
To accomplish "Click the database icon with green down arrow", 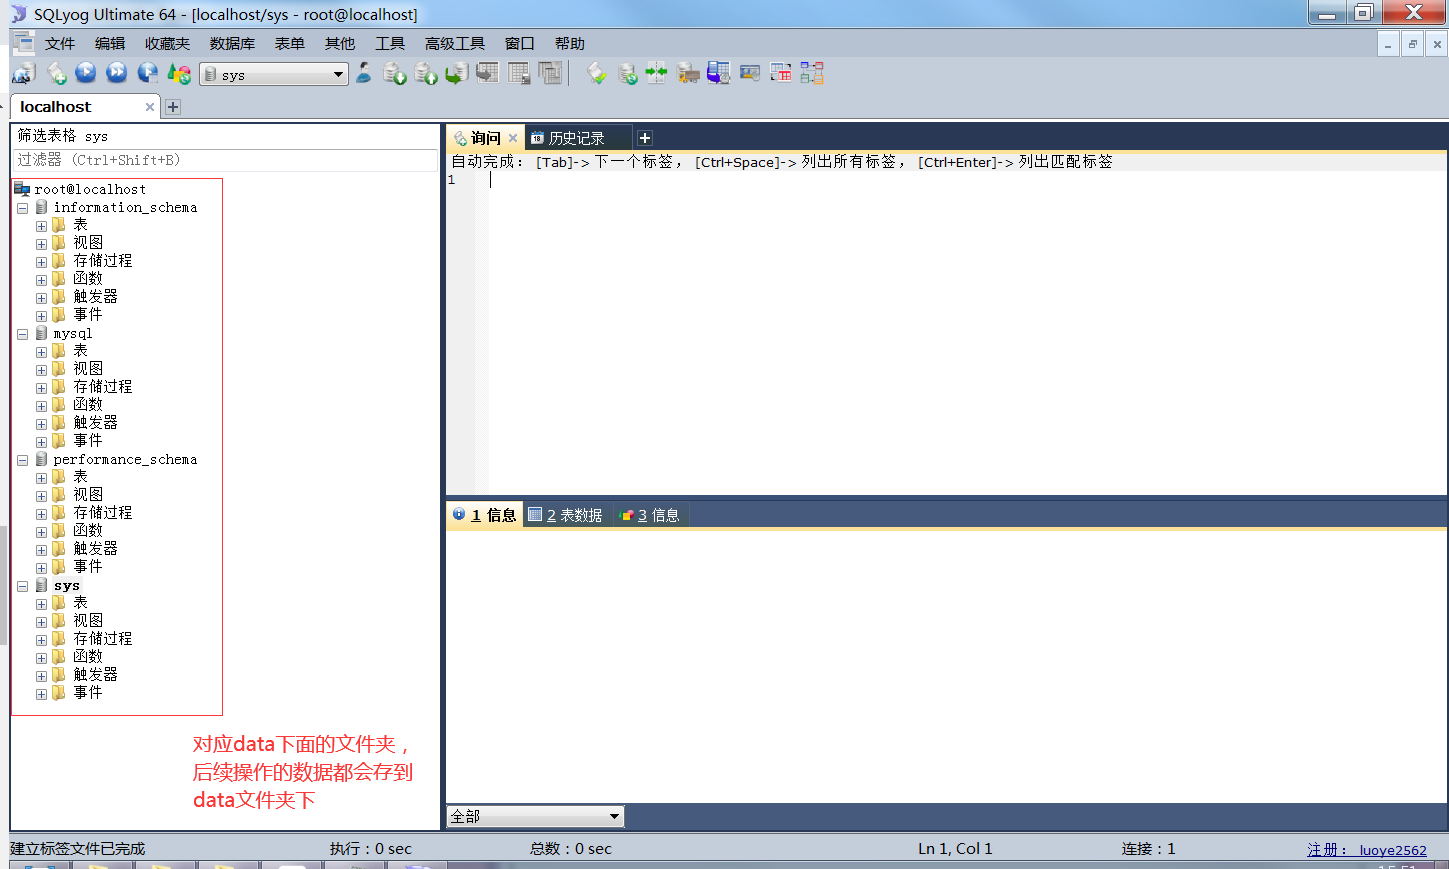I will tap(395, 73).
